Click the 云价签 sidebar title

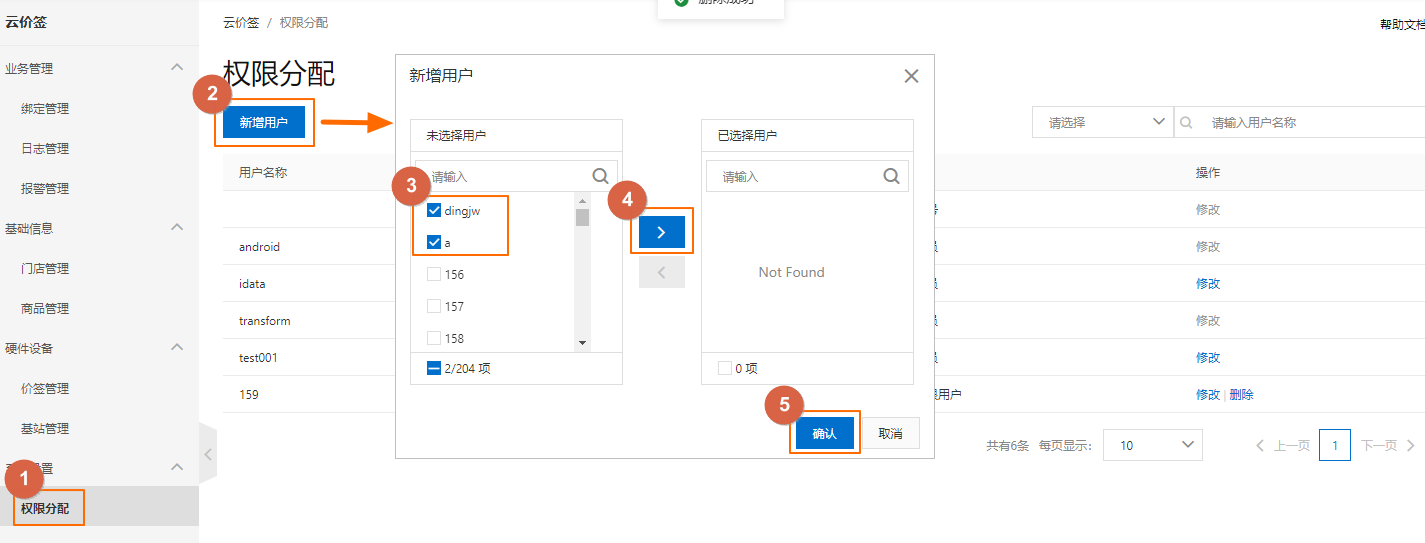coord(25,21)
